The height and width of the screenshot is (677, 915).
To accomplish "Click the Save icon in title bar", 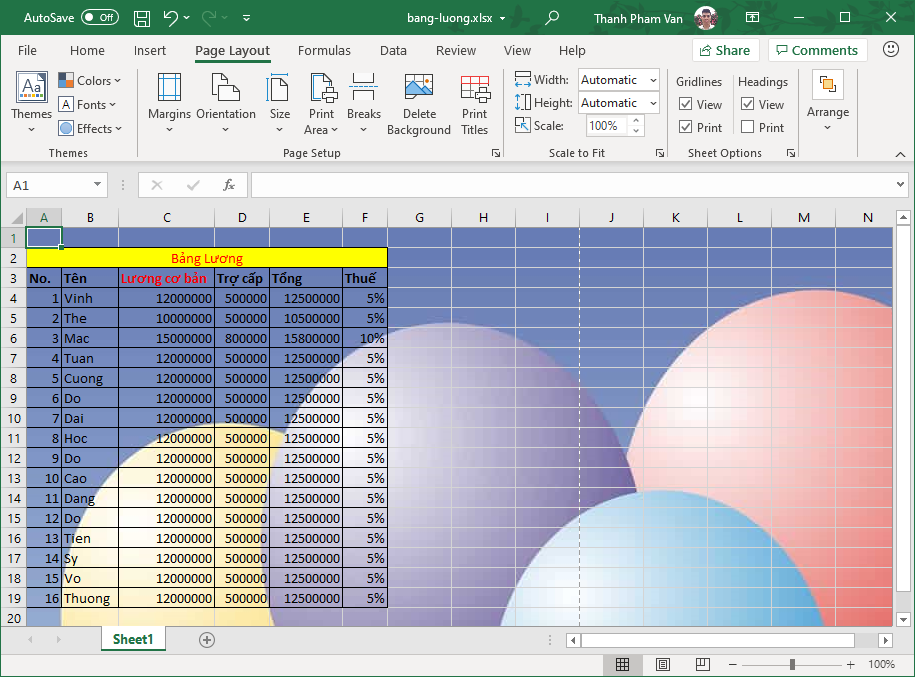I will point(142,18).
